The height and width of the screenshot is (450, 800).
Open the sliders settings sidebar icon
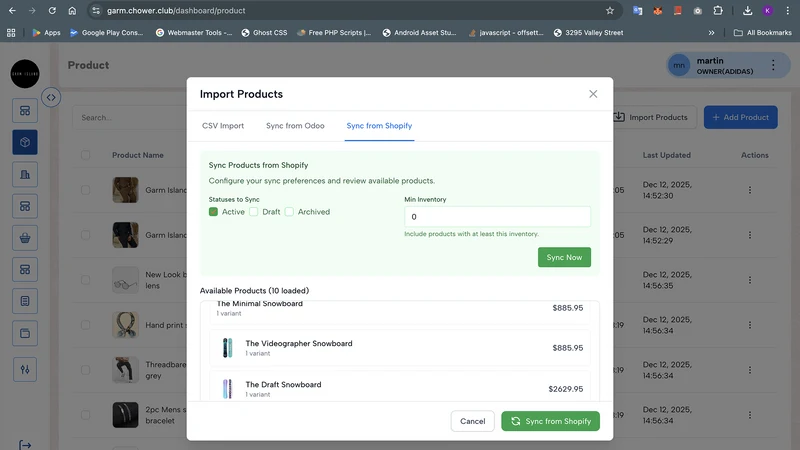[x=25, y=369]
